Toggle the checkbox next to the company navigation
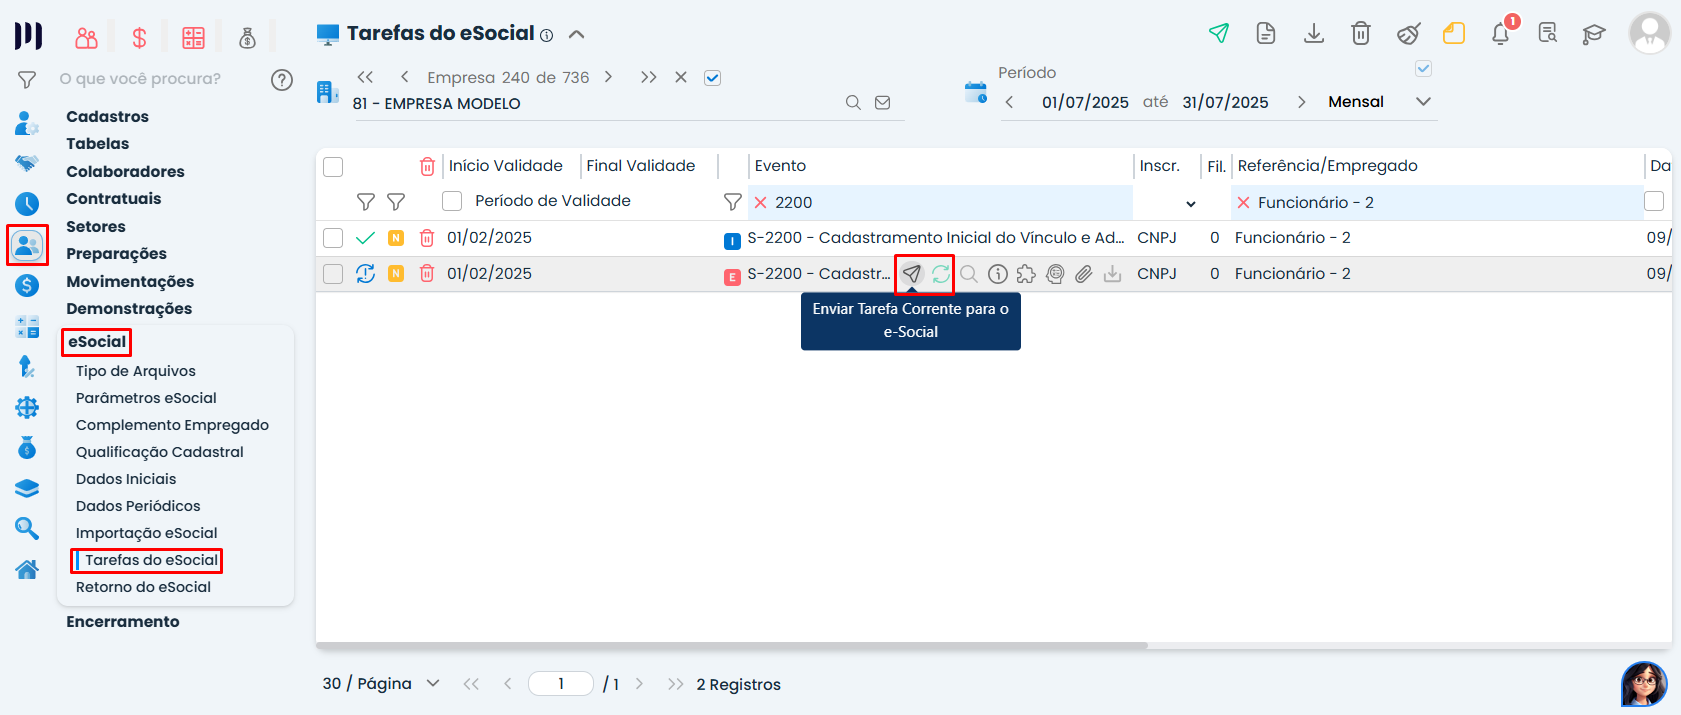This screenshot has width=1681, height=715. click(x=712, y=78)
